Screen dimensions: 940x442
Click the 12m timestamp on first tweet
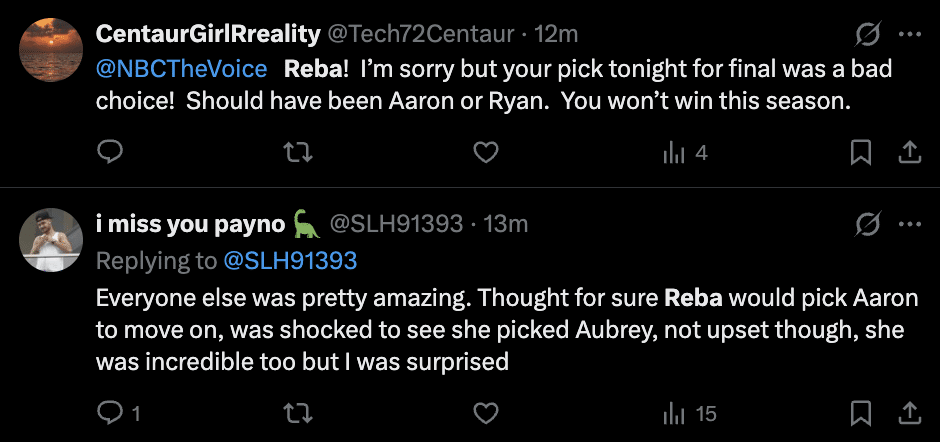tap(557, 34)
